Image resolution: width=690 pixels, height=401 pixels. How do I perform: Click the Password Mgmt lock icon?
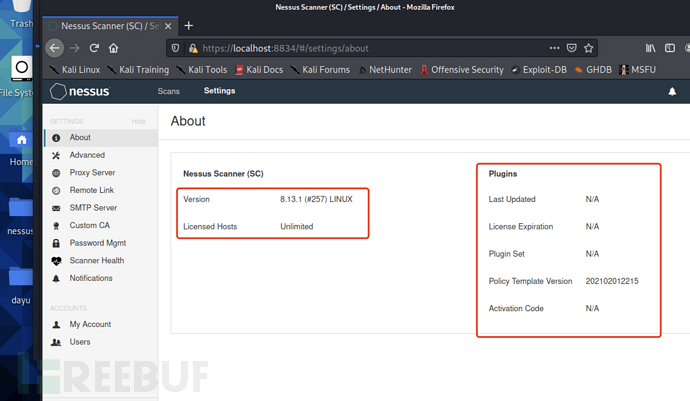click(56, 243)
